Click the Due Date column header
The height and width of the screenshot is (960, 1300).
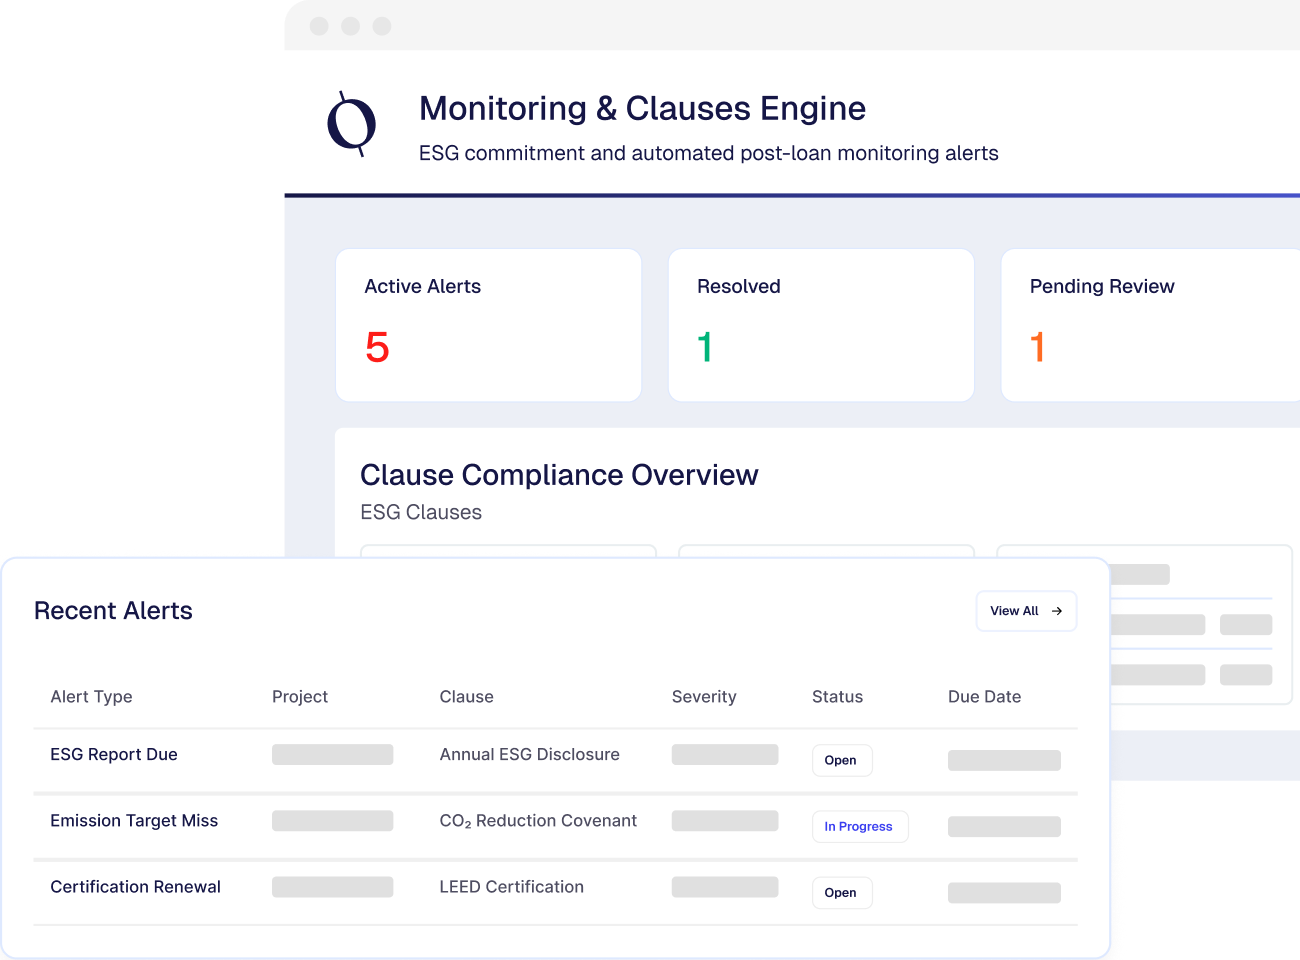coord(984,697)
